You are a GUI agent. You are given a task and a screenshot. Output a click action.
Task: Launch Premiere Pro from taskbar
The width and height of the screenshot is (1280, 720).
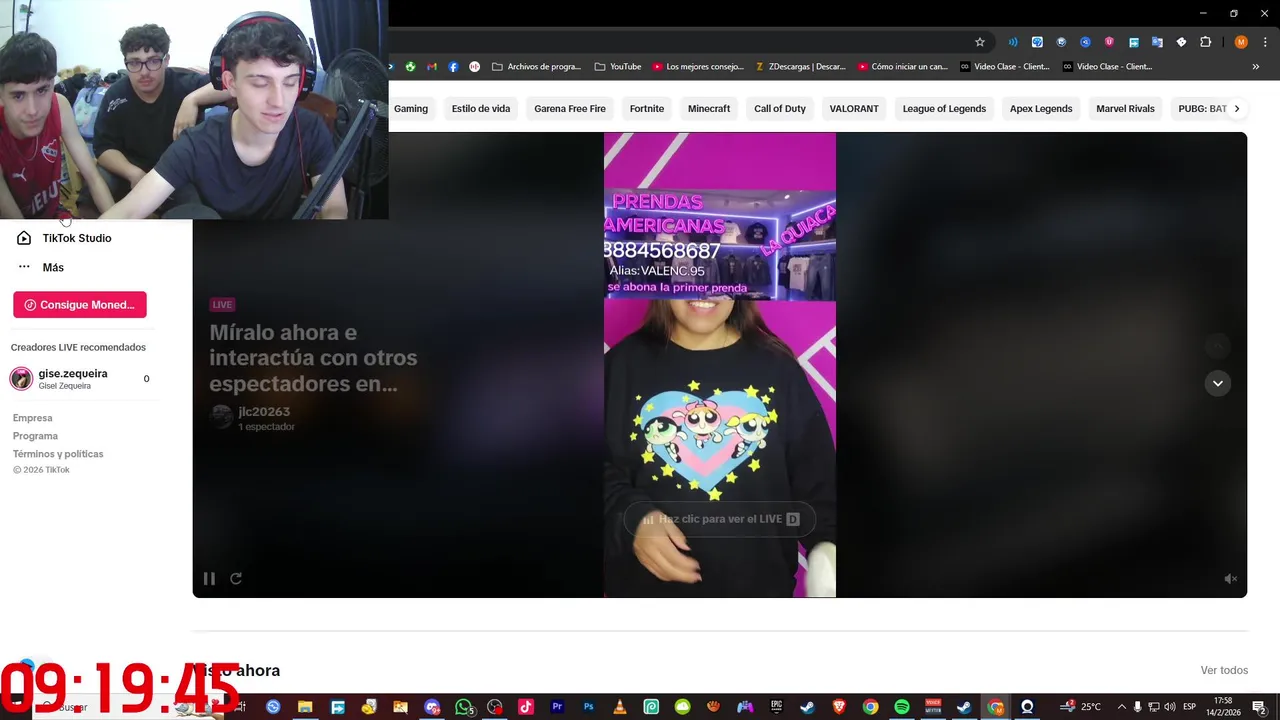(557, 707)
